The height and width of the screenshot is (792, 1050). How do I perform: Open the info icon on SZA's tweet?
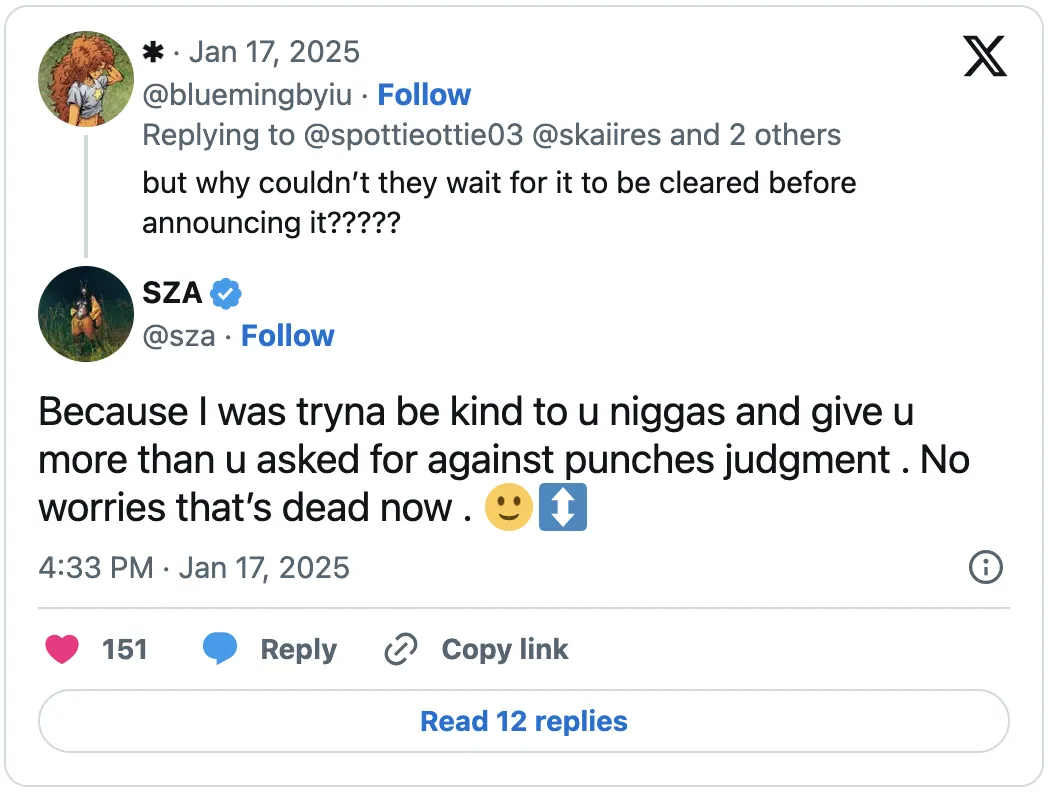point(985,568)
